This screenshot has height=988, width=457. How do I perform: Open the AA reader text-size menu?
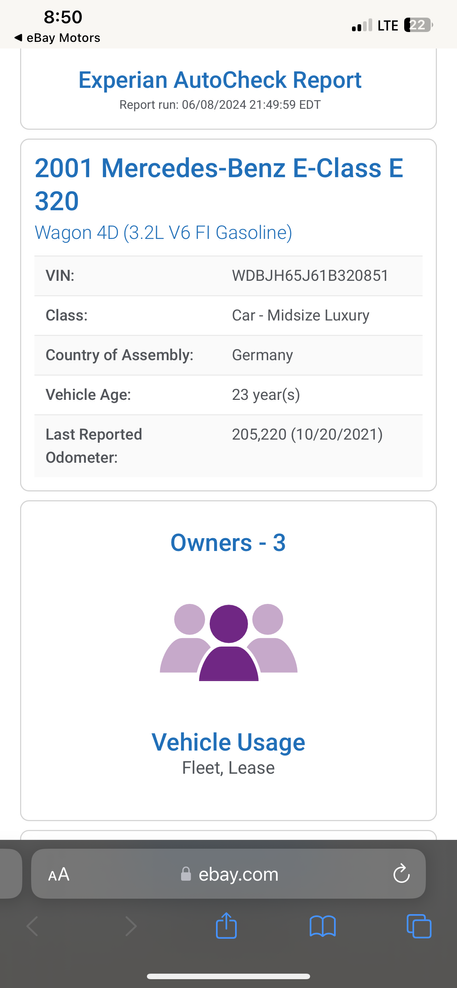point(59,875)
